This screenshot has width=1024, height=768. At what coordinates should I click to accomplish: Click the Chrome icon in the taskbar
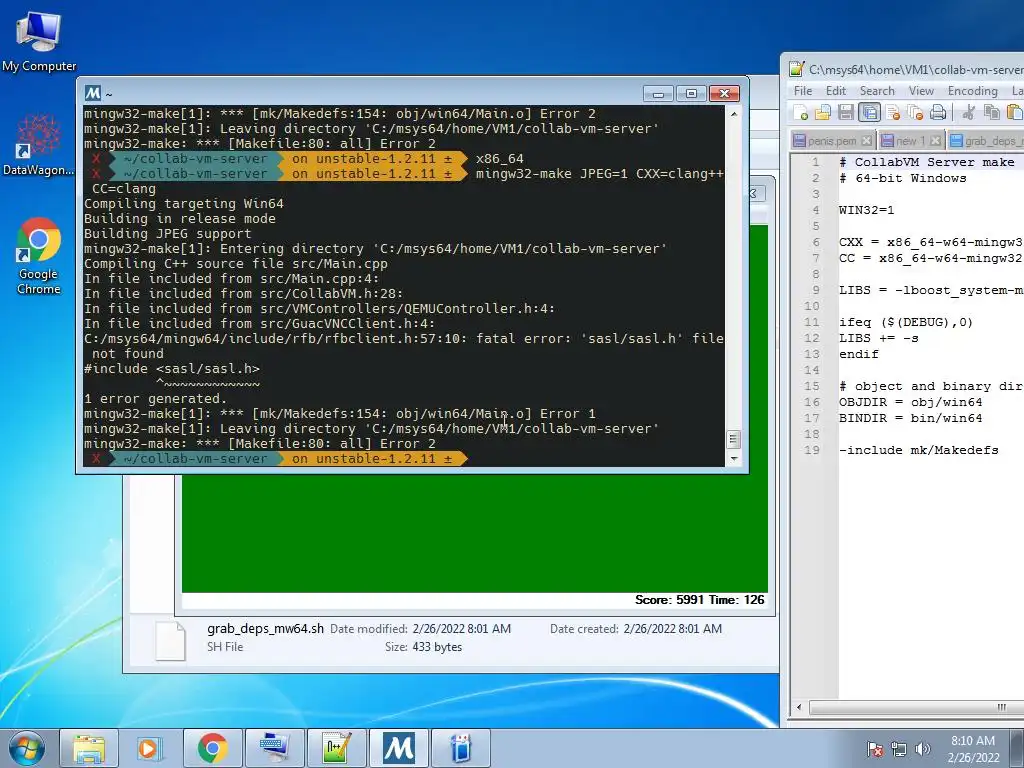pyautogui.click(x=212, y=748)
